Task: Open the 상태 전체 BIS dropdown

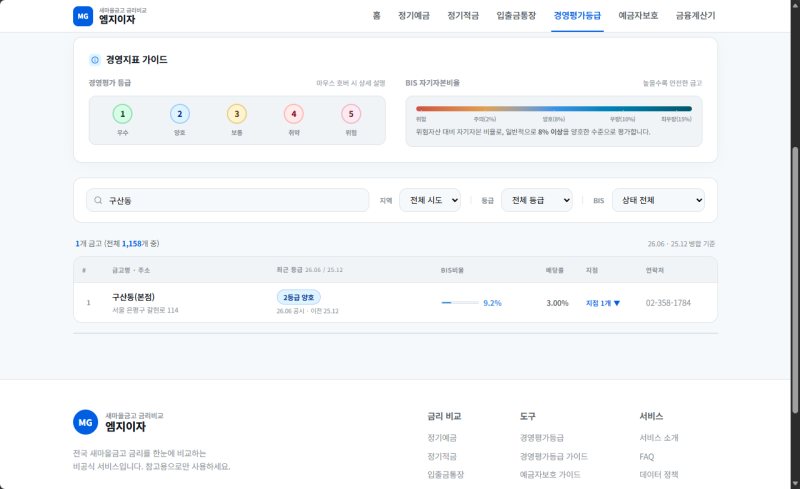Action: click(658, 200)
